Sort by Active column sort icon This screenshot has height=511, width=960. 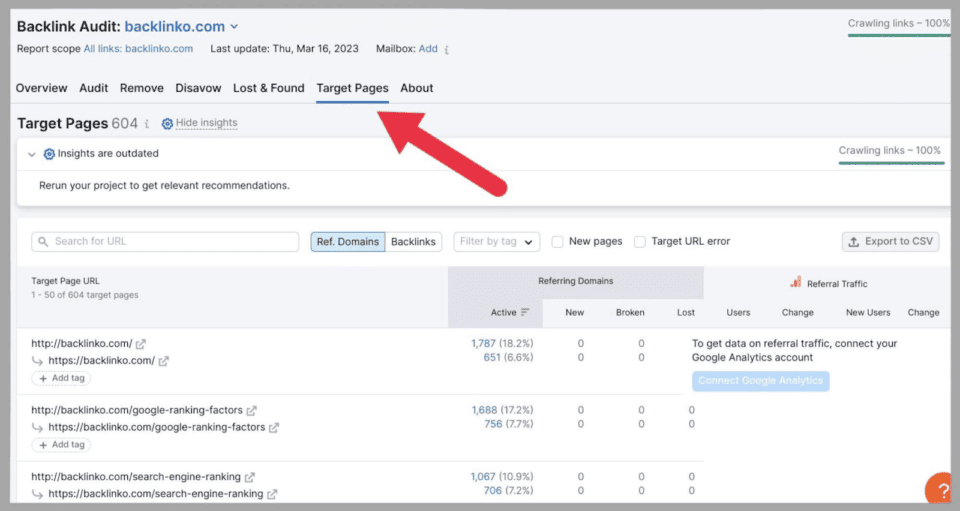click(x=525, y=312)
